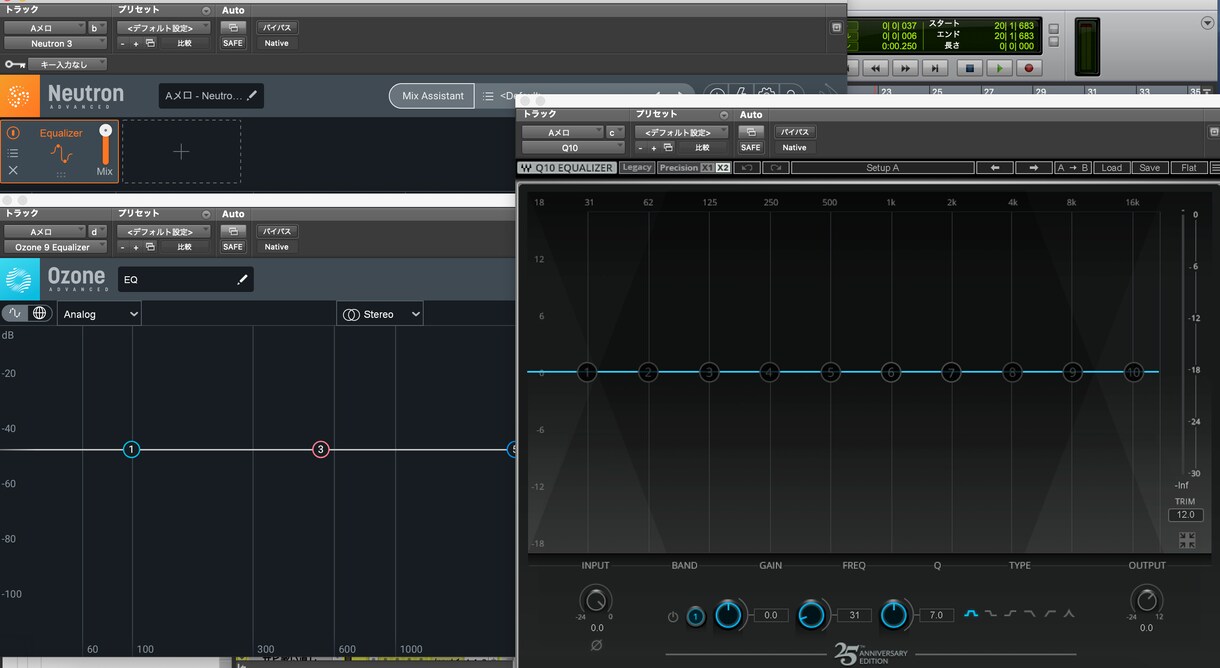The width and height of the screenshot is (1220, 668).
Task: Click the Mix Assistant button in Neutron
Action: [x=432, y=96]
